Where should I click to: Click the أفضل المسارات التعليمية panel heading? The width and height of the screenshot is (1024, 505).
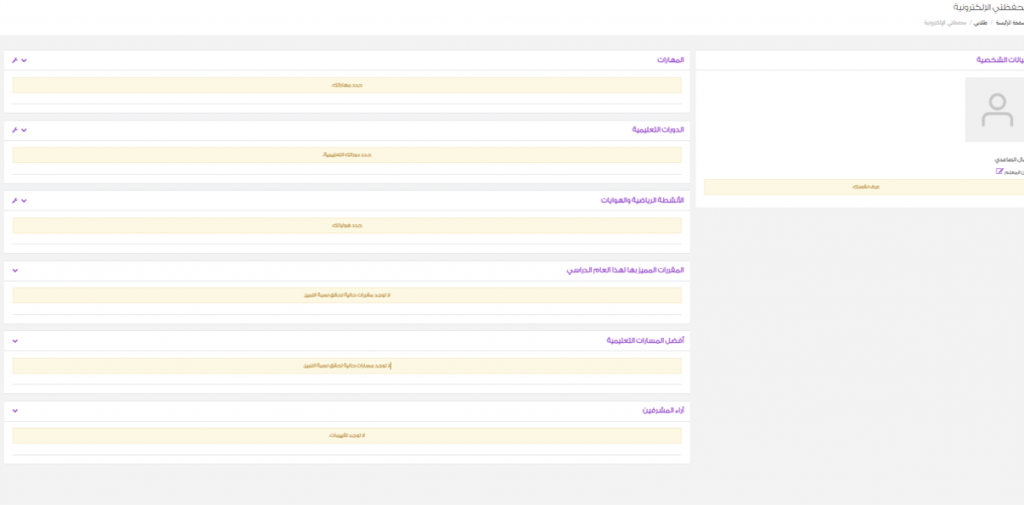click(645, 340)
